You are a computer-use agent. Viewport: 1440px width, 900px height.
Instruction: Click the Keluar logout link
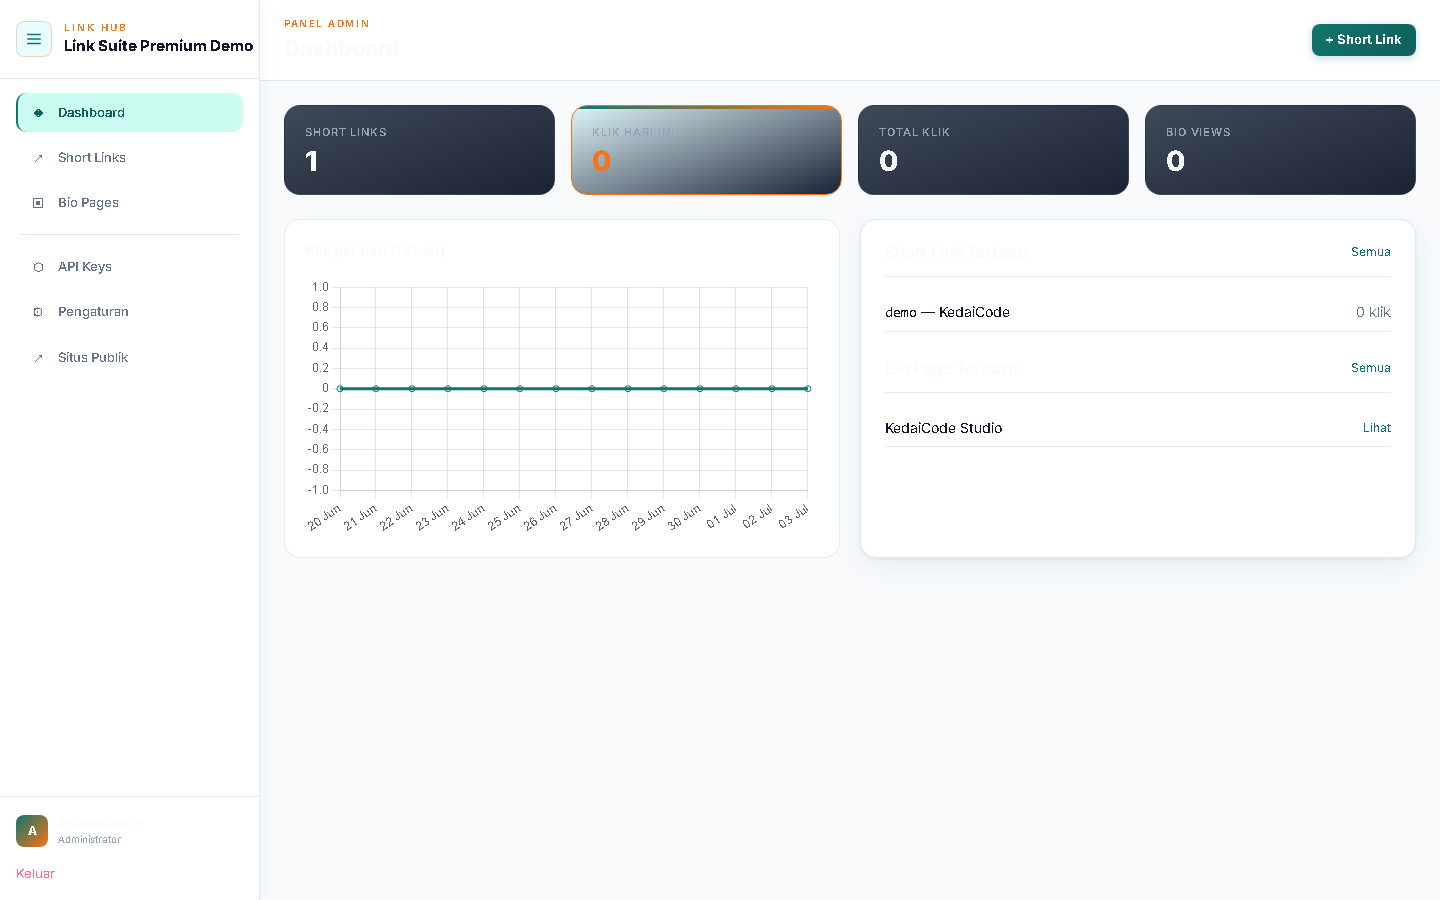click(x=35, y=874)
